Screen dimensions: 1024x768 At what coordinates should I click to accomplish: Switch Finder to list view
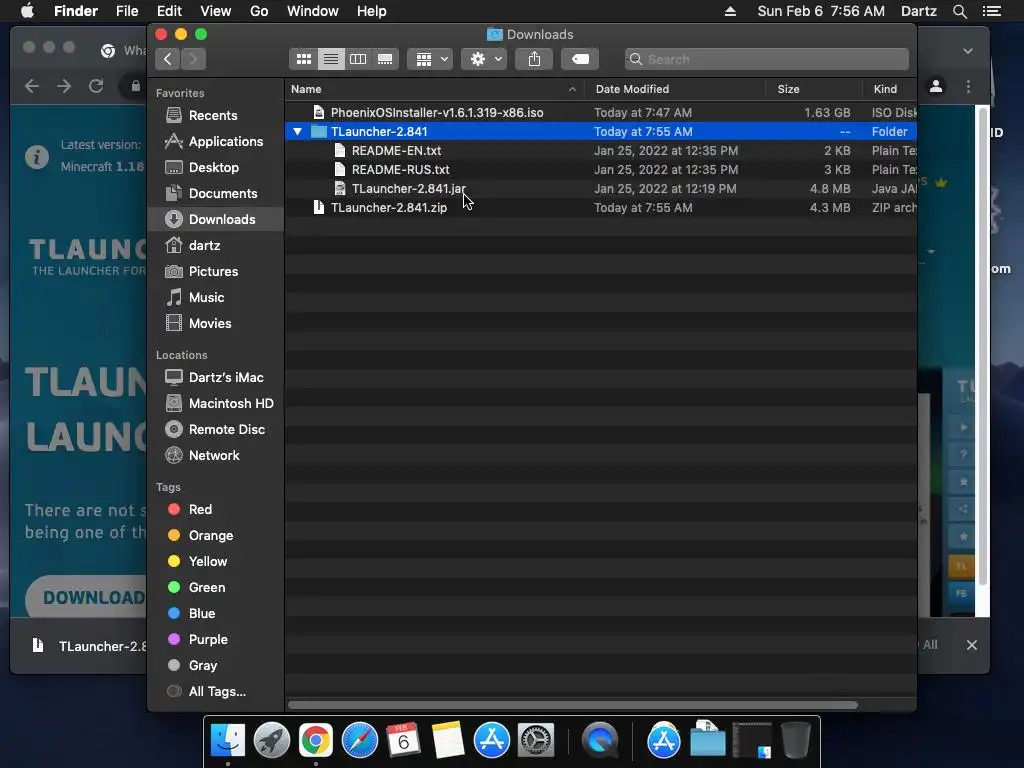coord(331,59)
